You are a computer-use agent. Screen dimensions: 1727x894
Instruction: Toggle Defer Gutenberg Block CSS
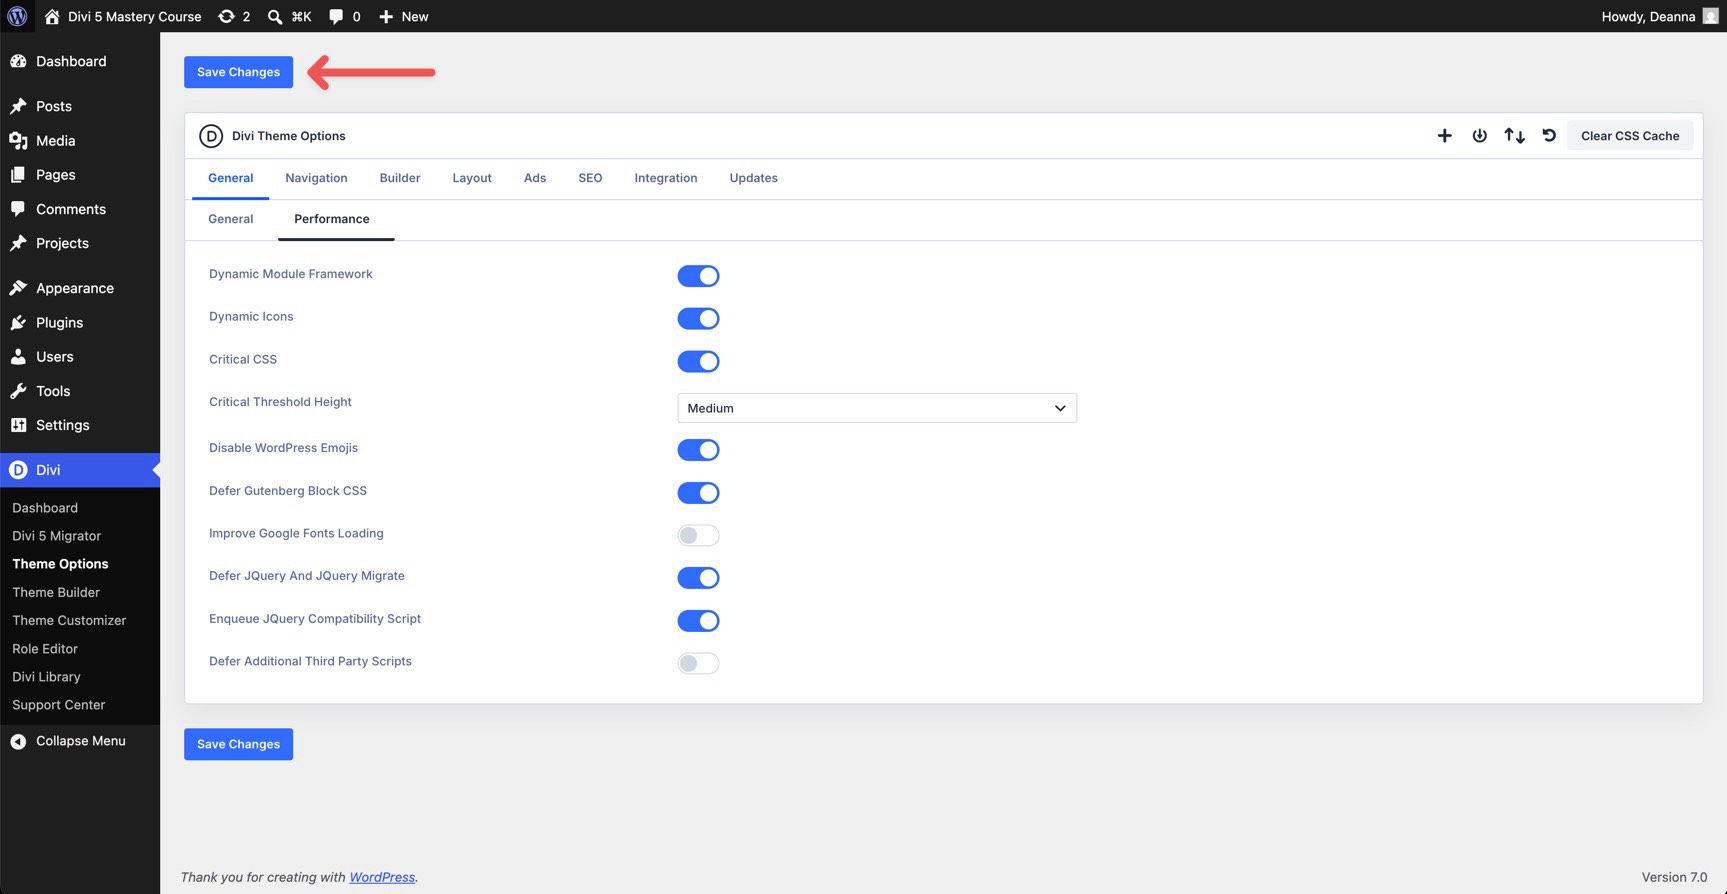tap(698, 492)
